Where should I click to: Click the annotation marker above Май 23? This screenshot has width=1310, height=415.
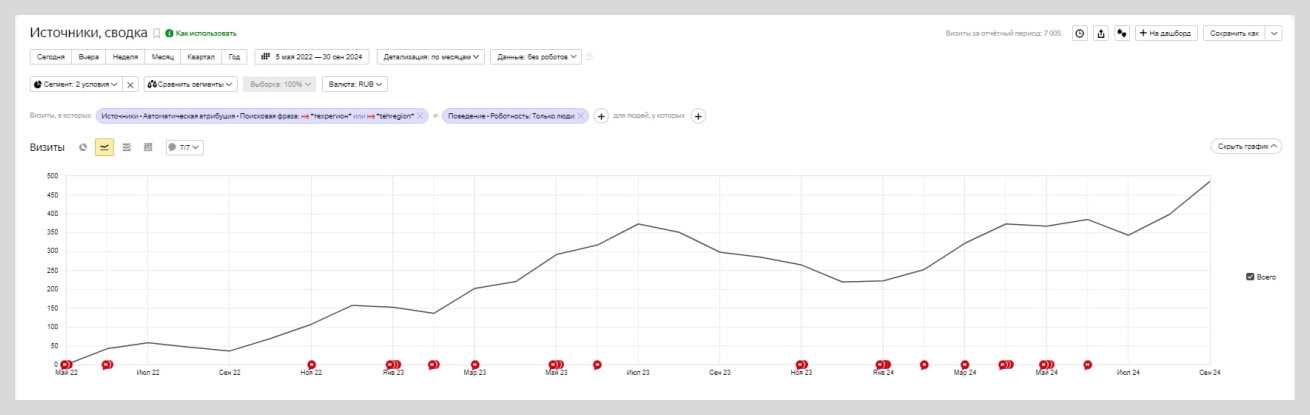[x=556, y=365]
